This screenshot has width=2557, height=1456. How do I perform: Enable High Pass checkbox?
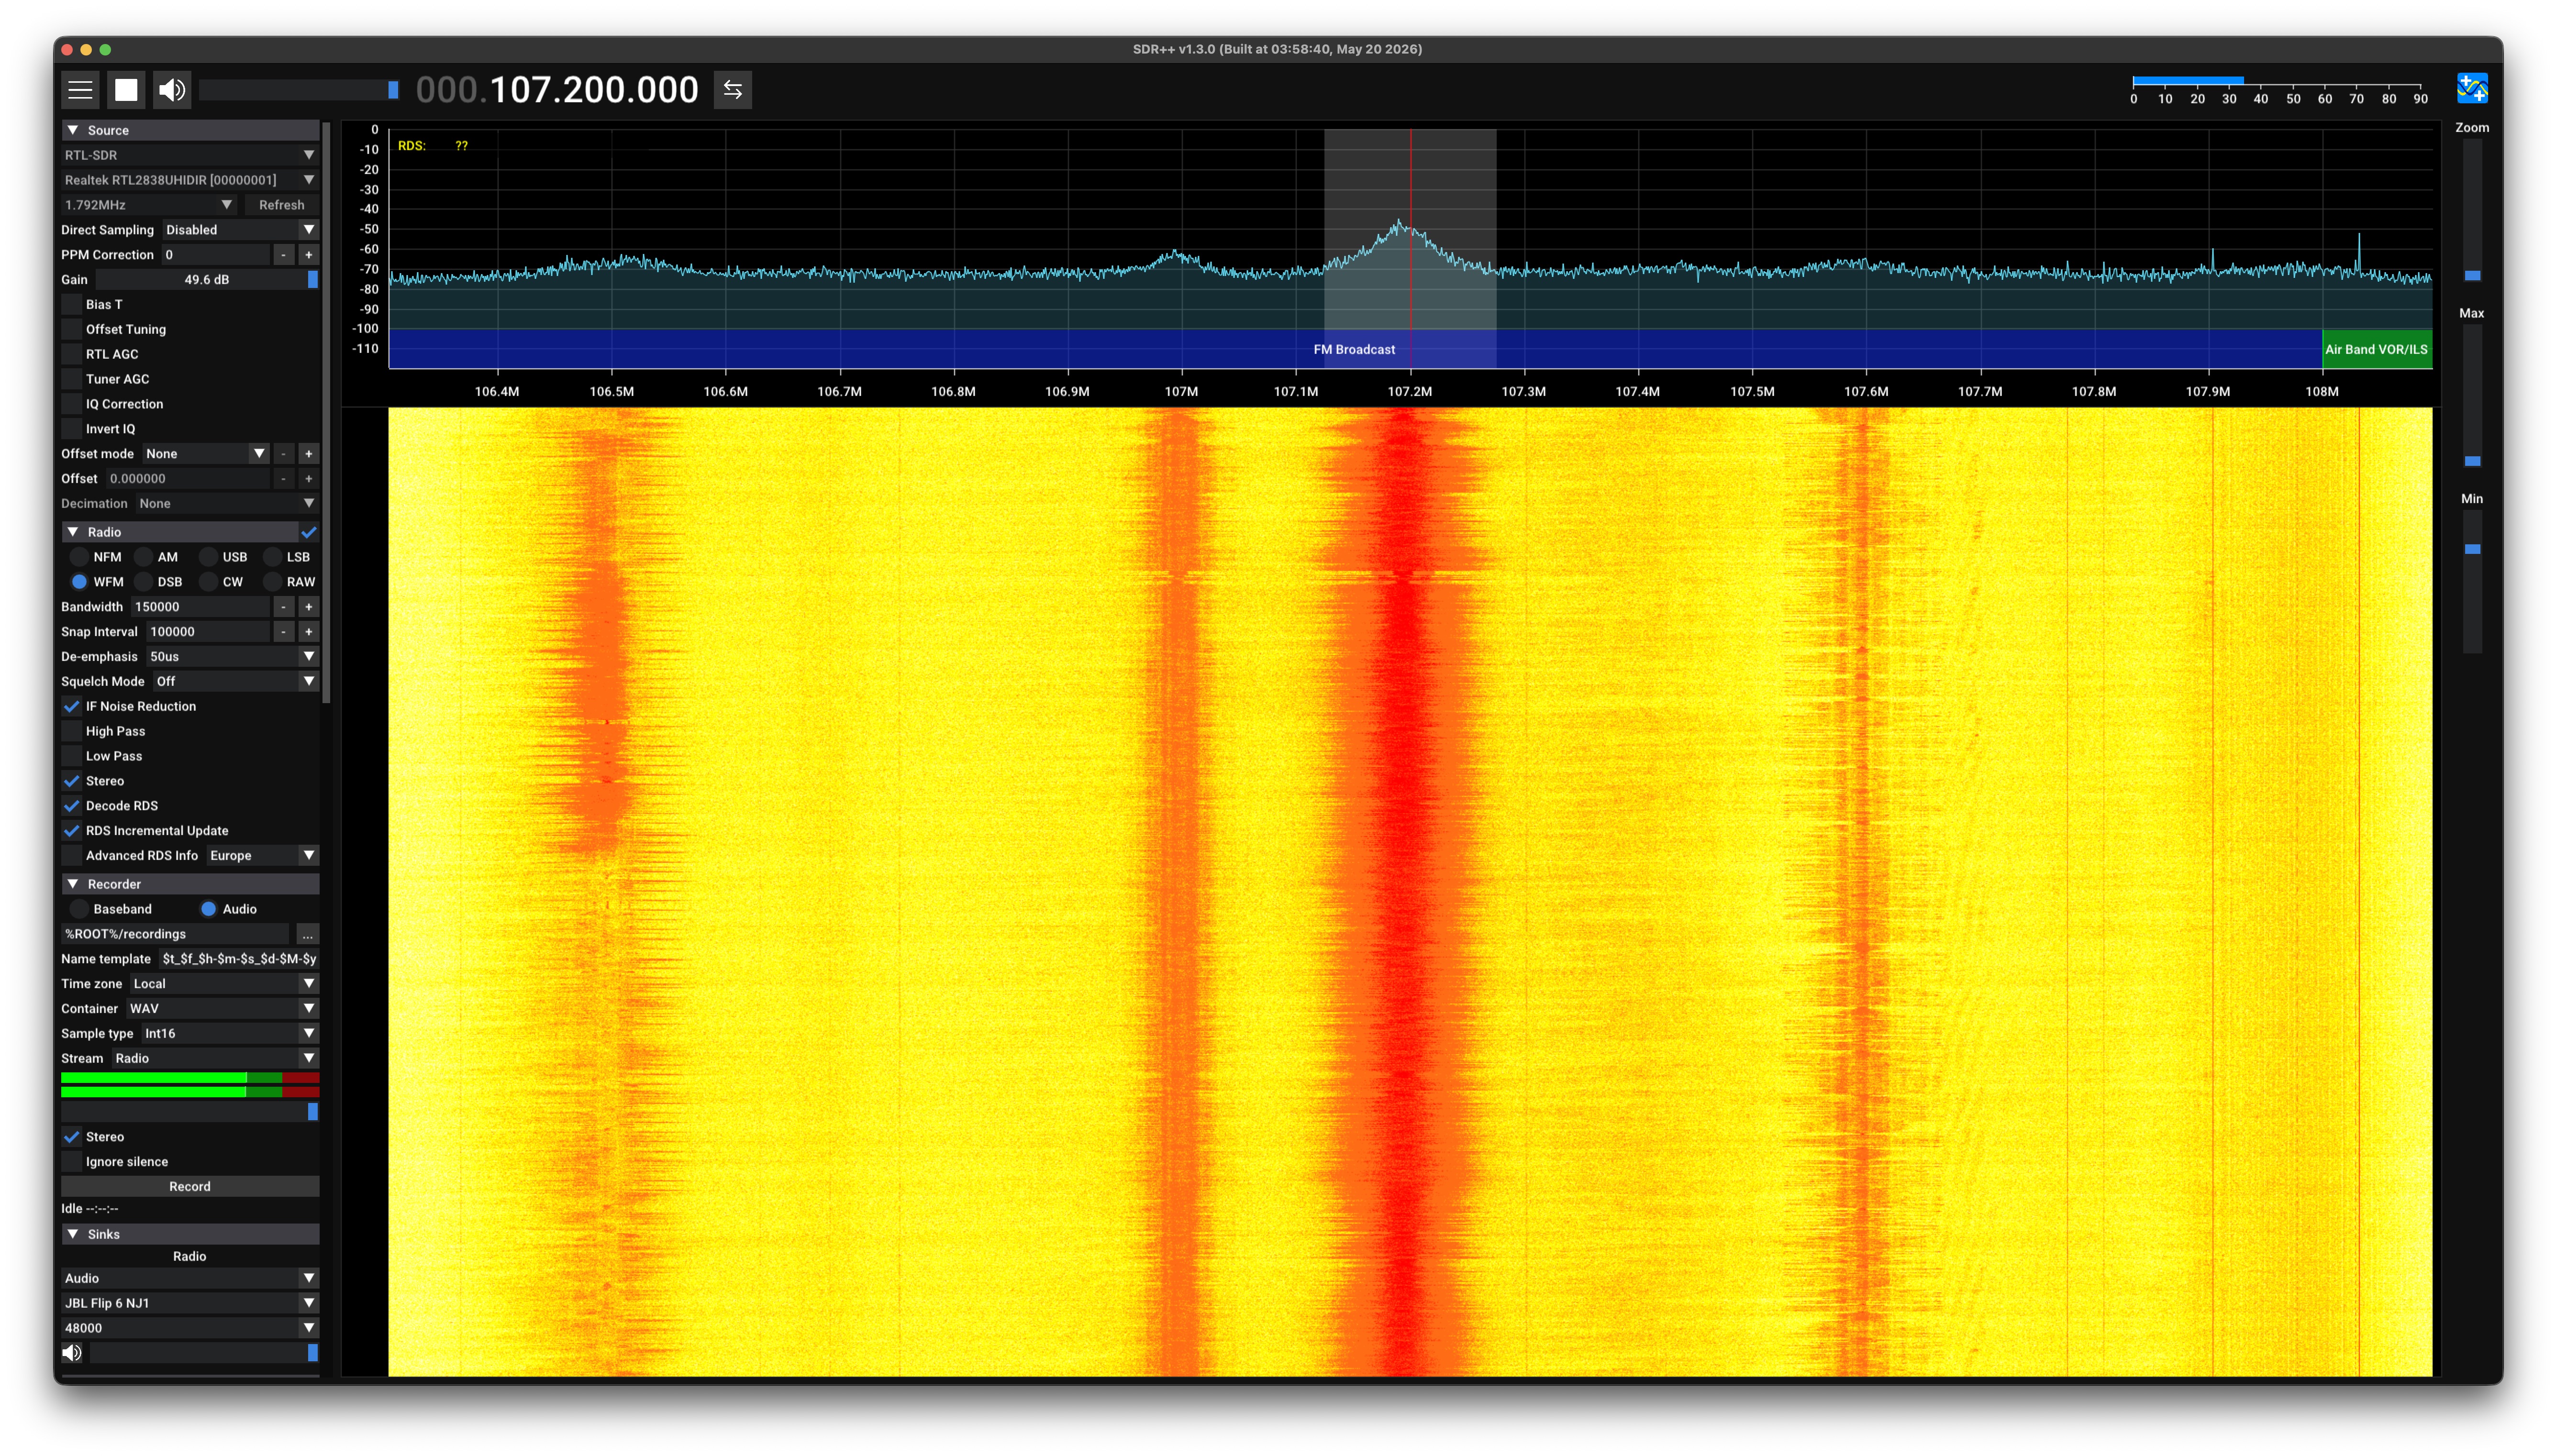click(x=71, y=732)
